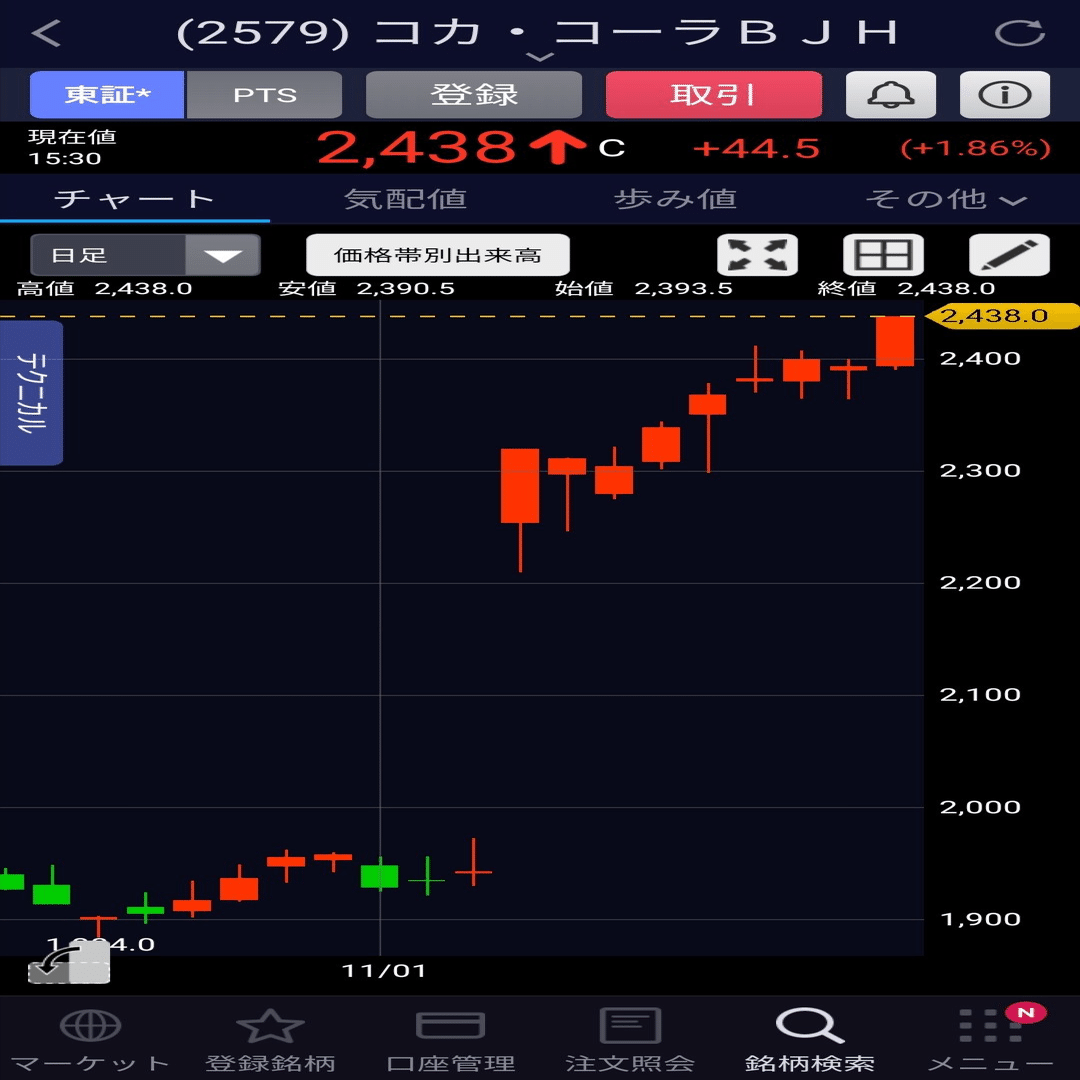Screen dimensions: 1080x1080
Task: Switch to the 気配値 tab
Action: [x=405, y=199]
